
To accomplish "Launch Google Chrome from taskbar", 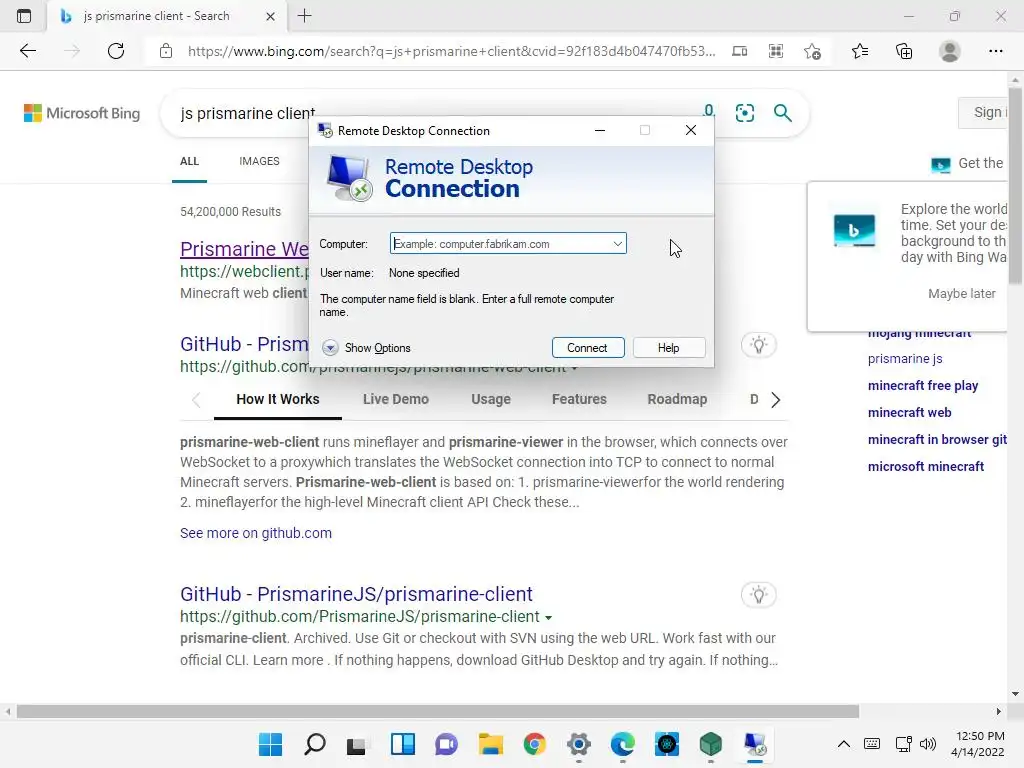I will click(x=534, y=744).
